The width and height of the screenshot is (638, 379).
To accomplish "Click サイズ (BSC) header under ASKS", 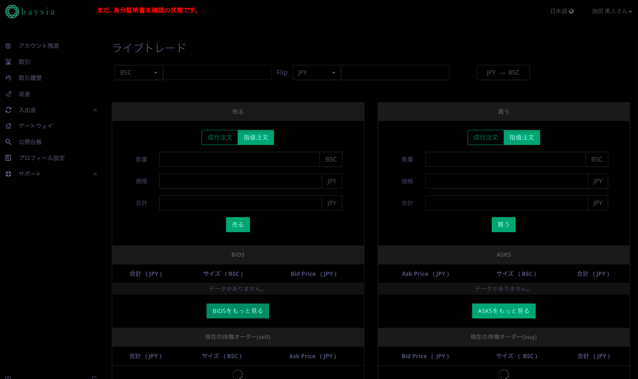I will tap(517, 274).
